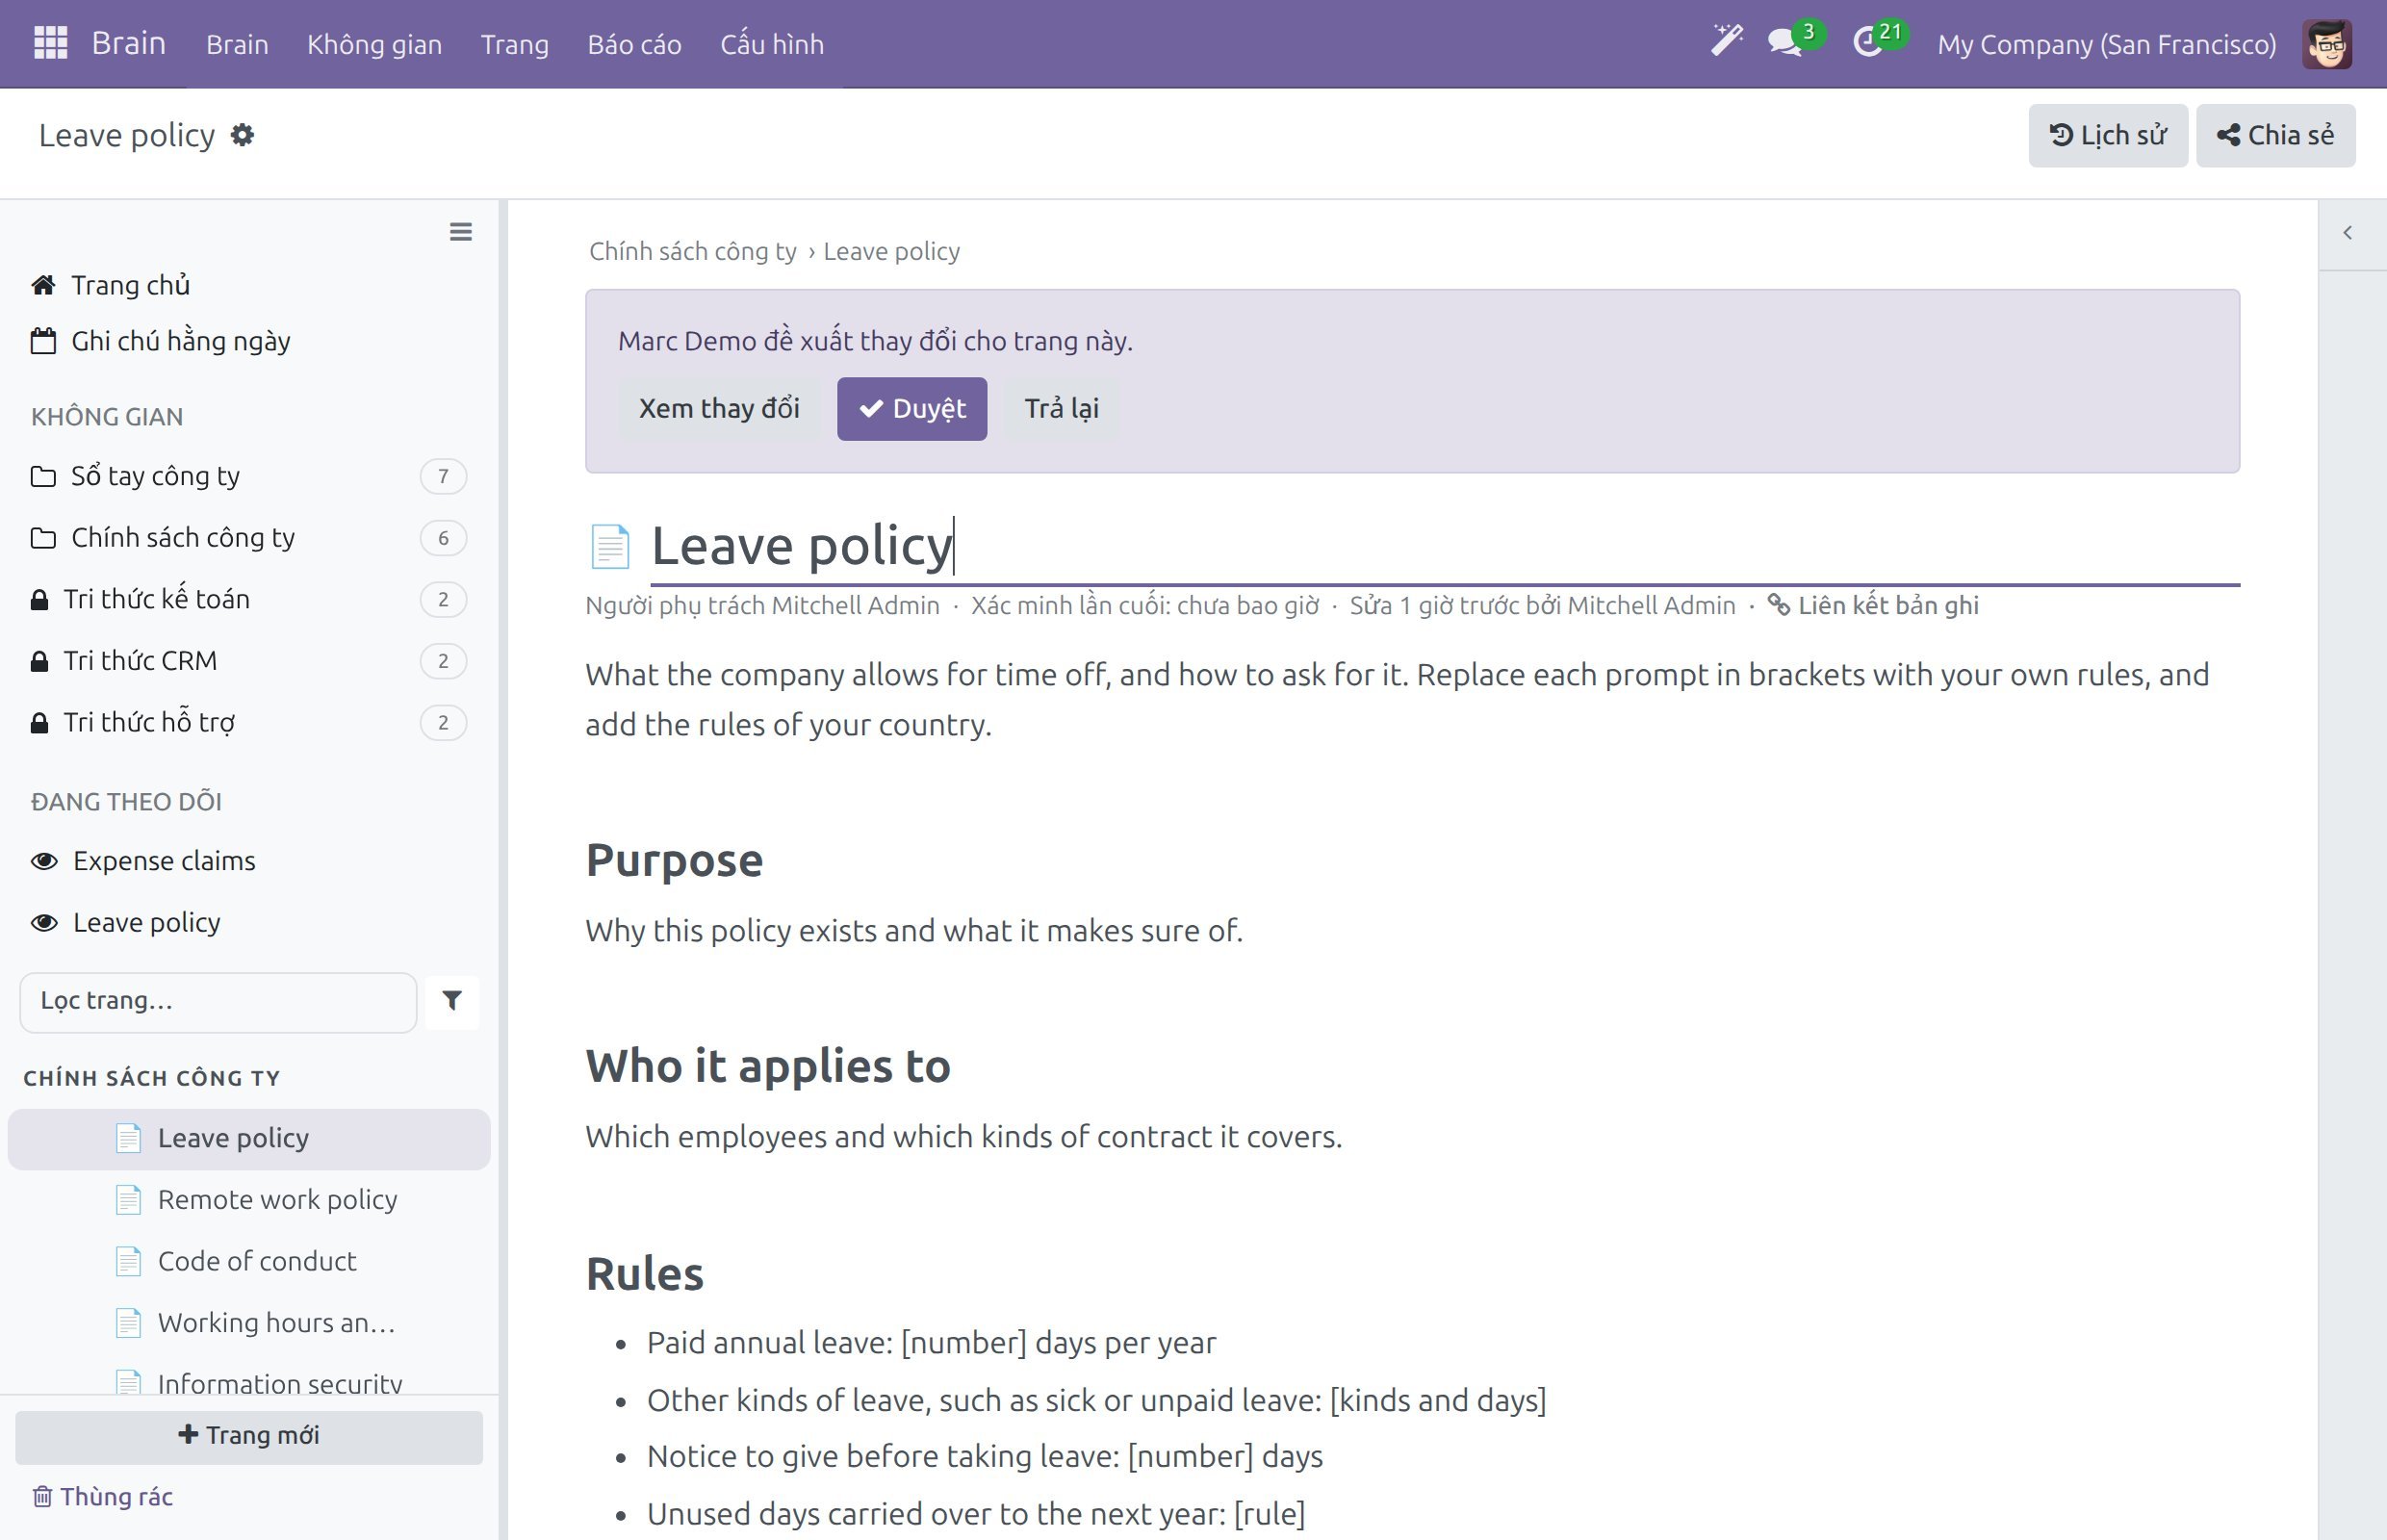This screenshot has height=1540, width=2387.
Task: Approve changes with the Duyệt button
Action: click(x=911, y=409)
